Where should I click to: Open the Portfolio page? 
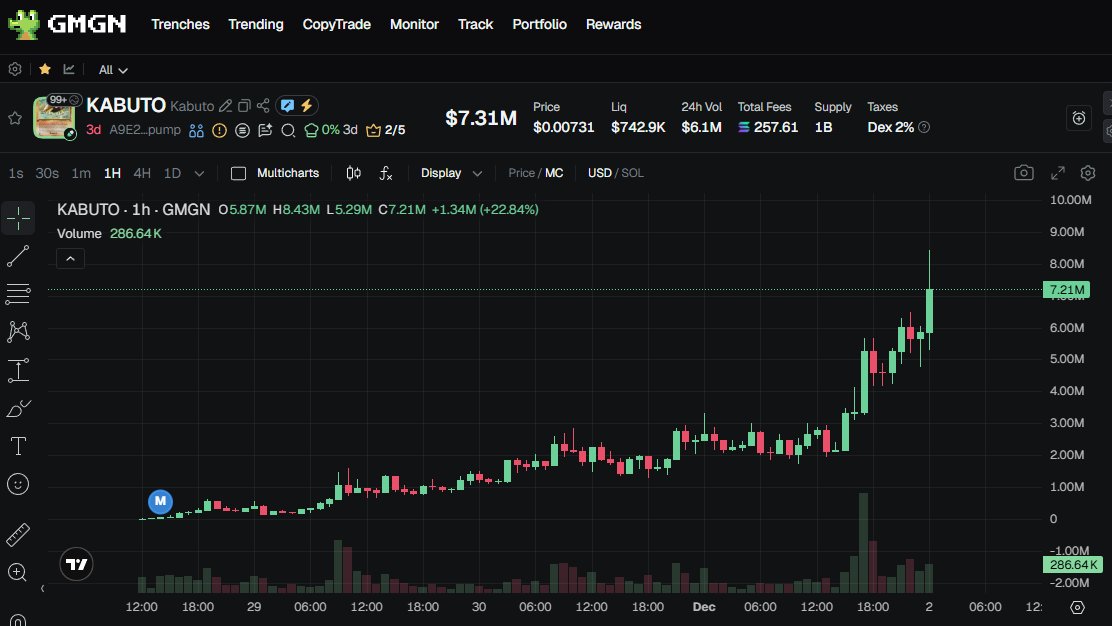[539, 24]
